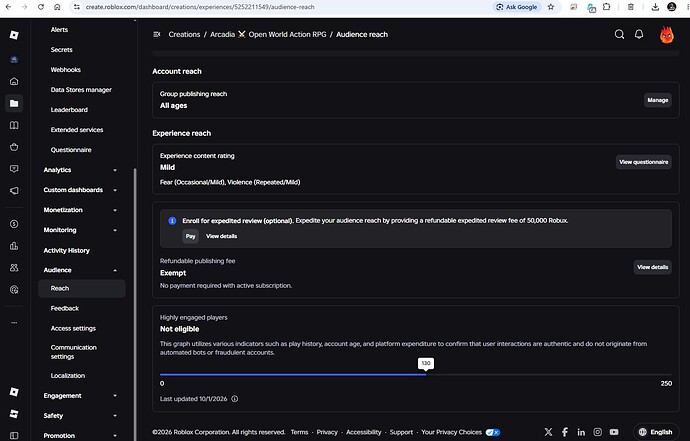This screenshot has height=441, width=690.
Task: Go to Creations in the breadcrumb
Action: [x=184, y=34]
